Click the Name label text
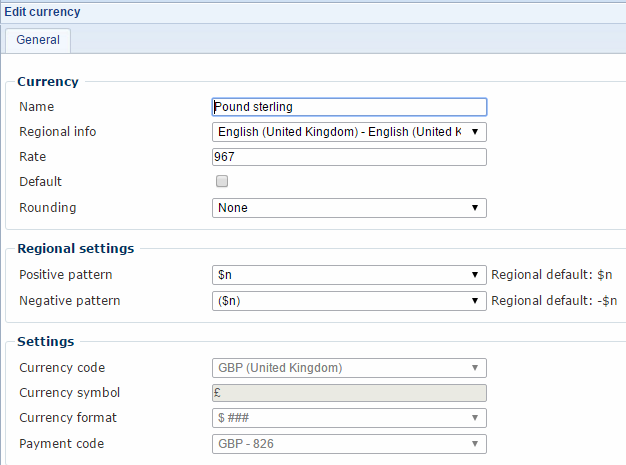The width and height of the screenshot is (626, 465). click(37, 107)
